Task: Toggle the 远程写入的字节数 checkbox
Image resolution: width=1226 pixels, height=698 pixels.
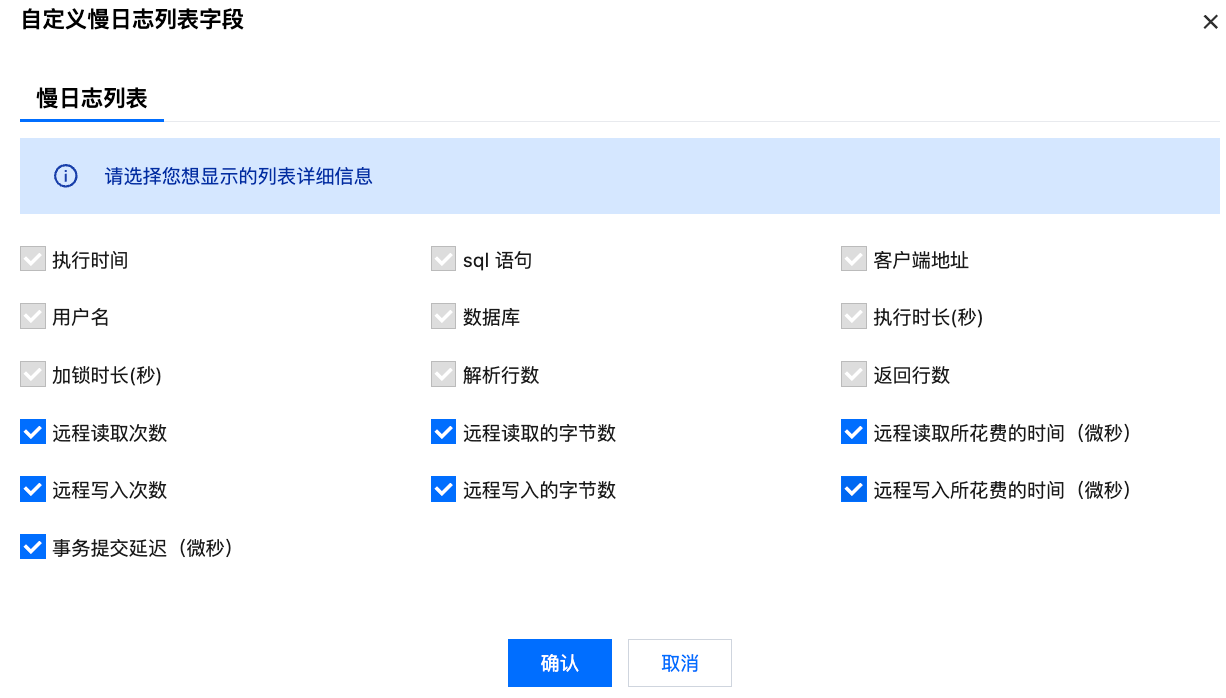Action: 444,490
